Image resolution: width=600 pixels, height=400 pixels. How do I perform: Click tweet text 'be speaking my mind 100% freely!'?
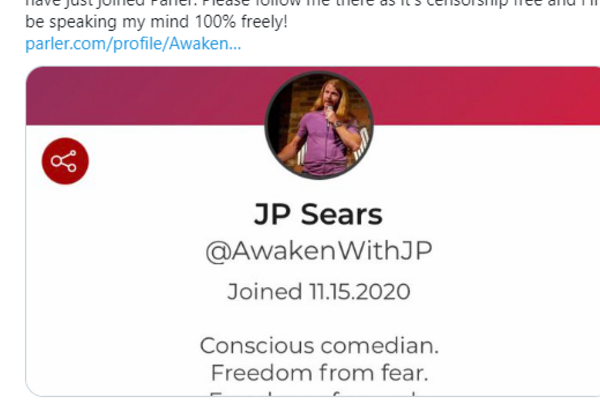click(x=156, y=22)
